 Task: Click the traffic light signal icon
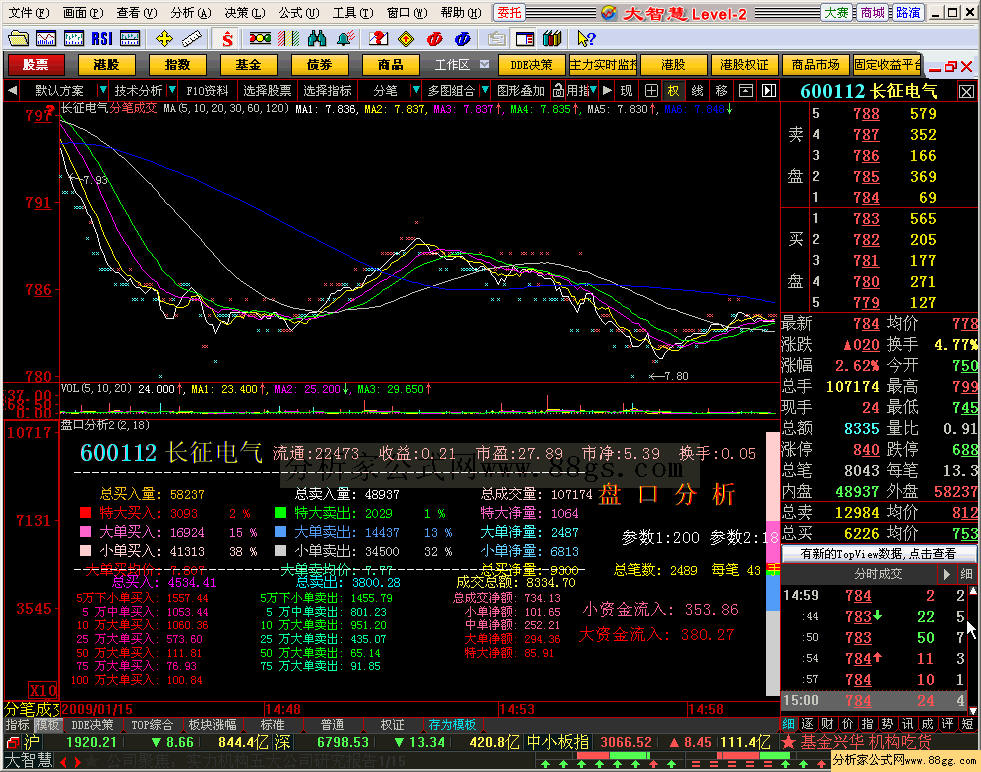[260, 39]
